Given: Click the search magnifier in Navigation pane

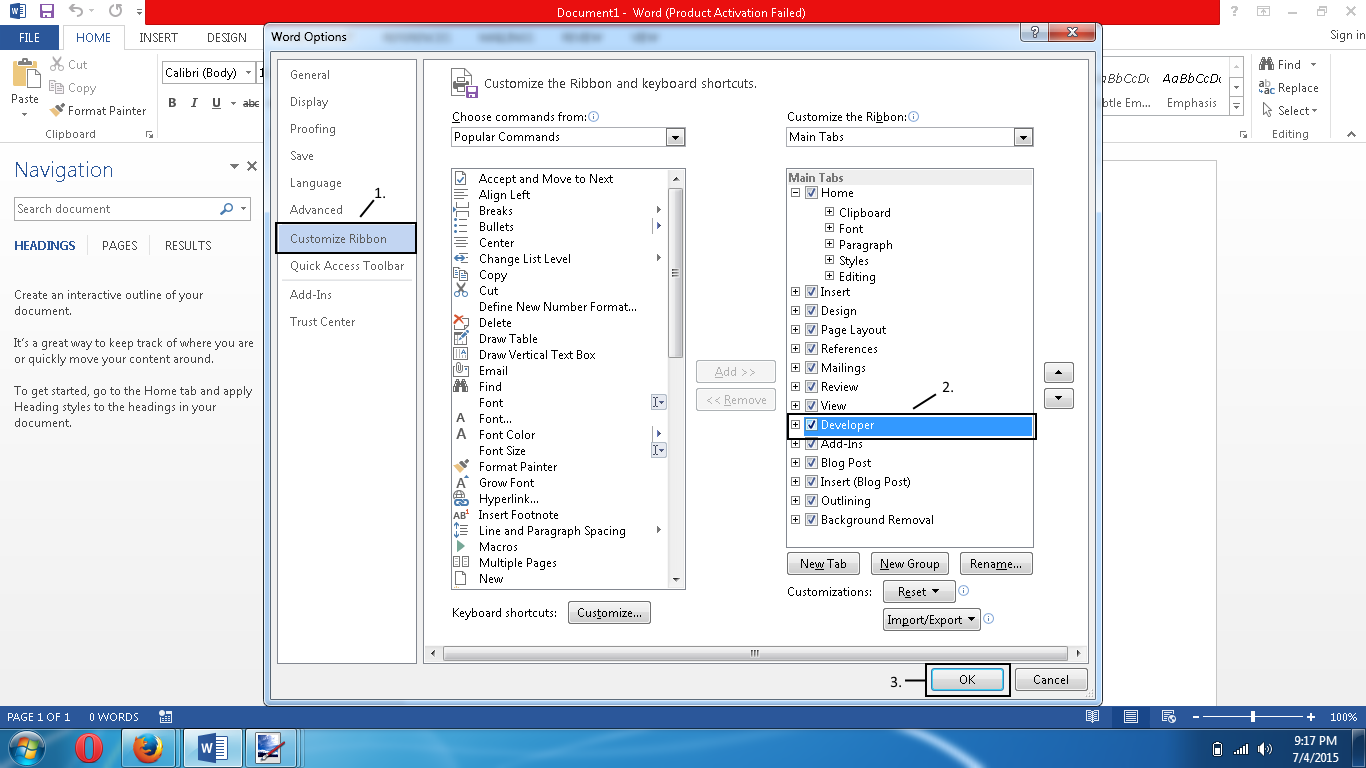Looking at the screenshot, I should tap(227, 209).
